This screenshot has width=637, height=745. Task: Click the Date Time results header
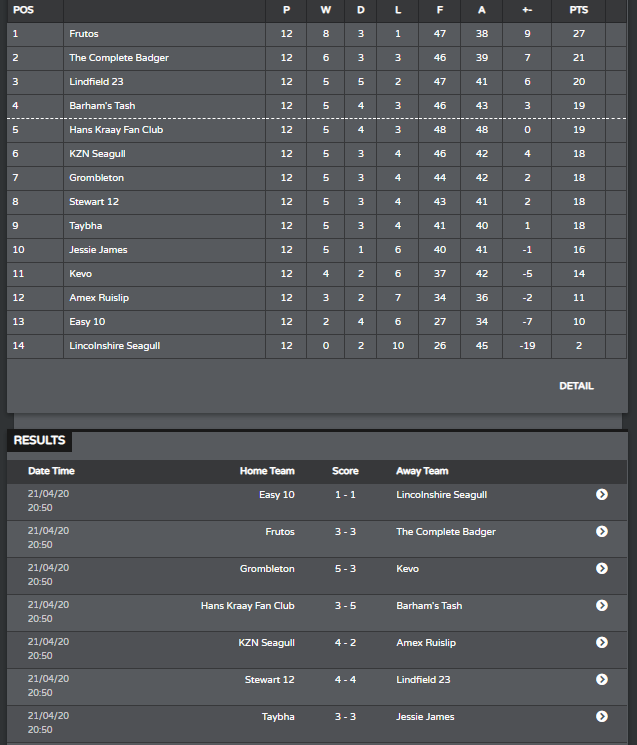coord(51,471)
